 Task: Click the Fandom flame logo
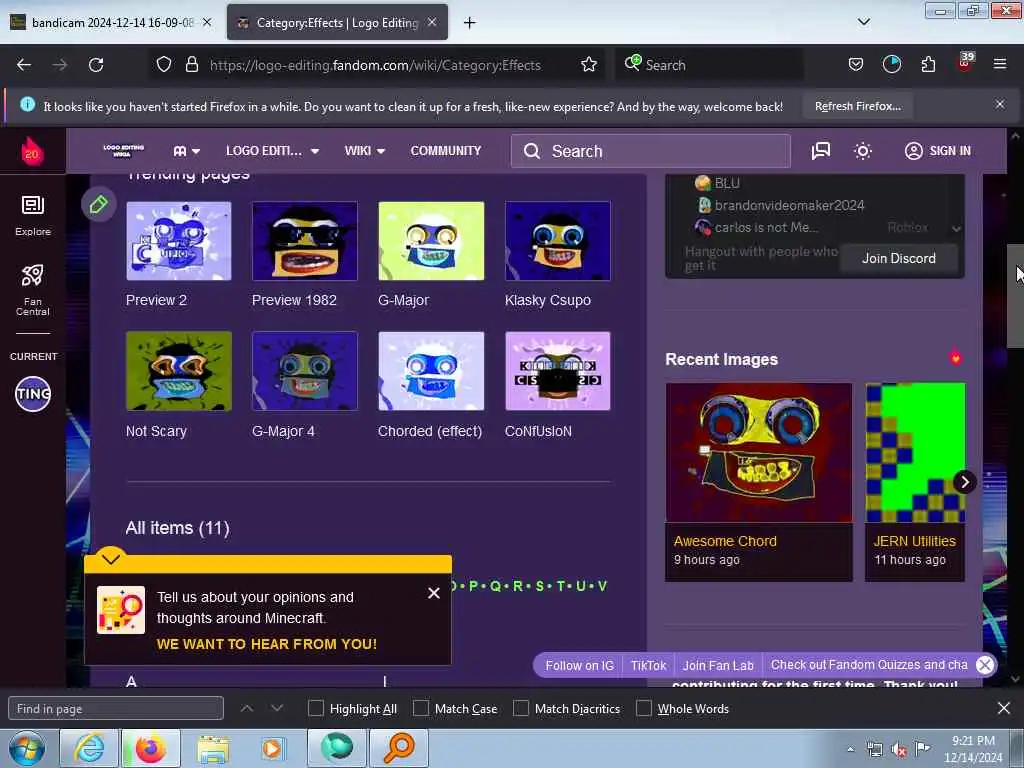pos(32,151)
